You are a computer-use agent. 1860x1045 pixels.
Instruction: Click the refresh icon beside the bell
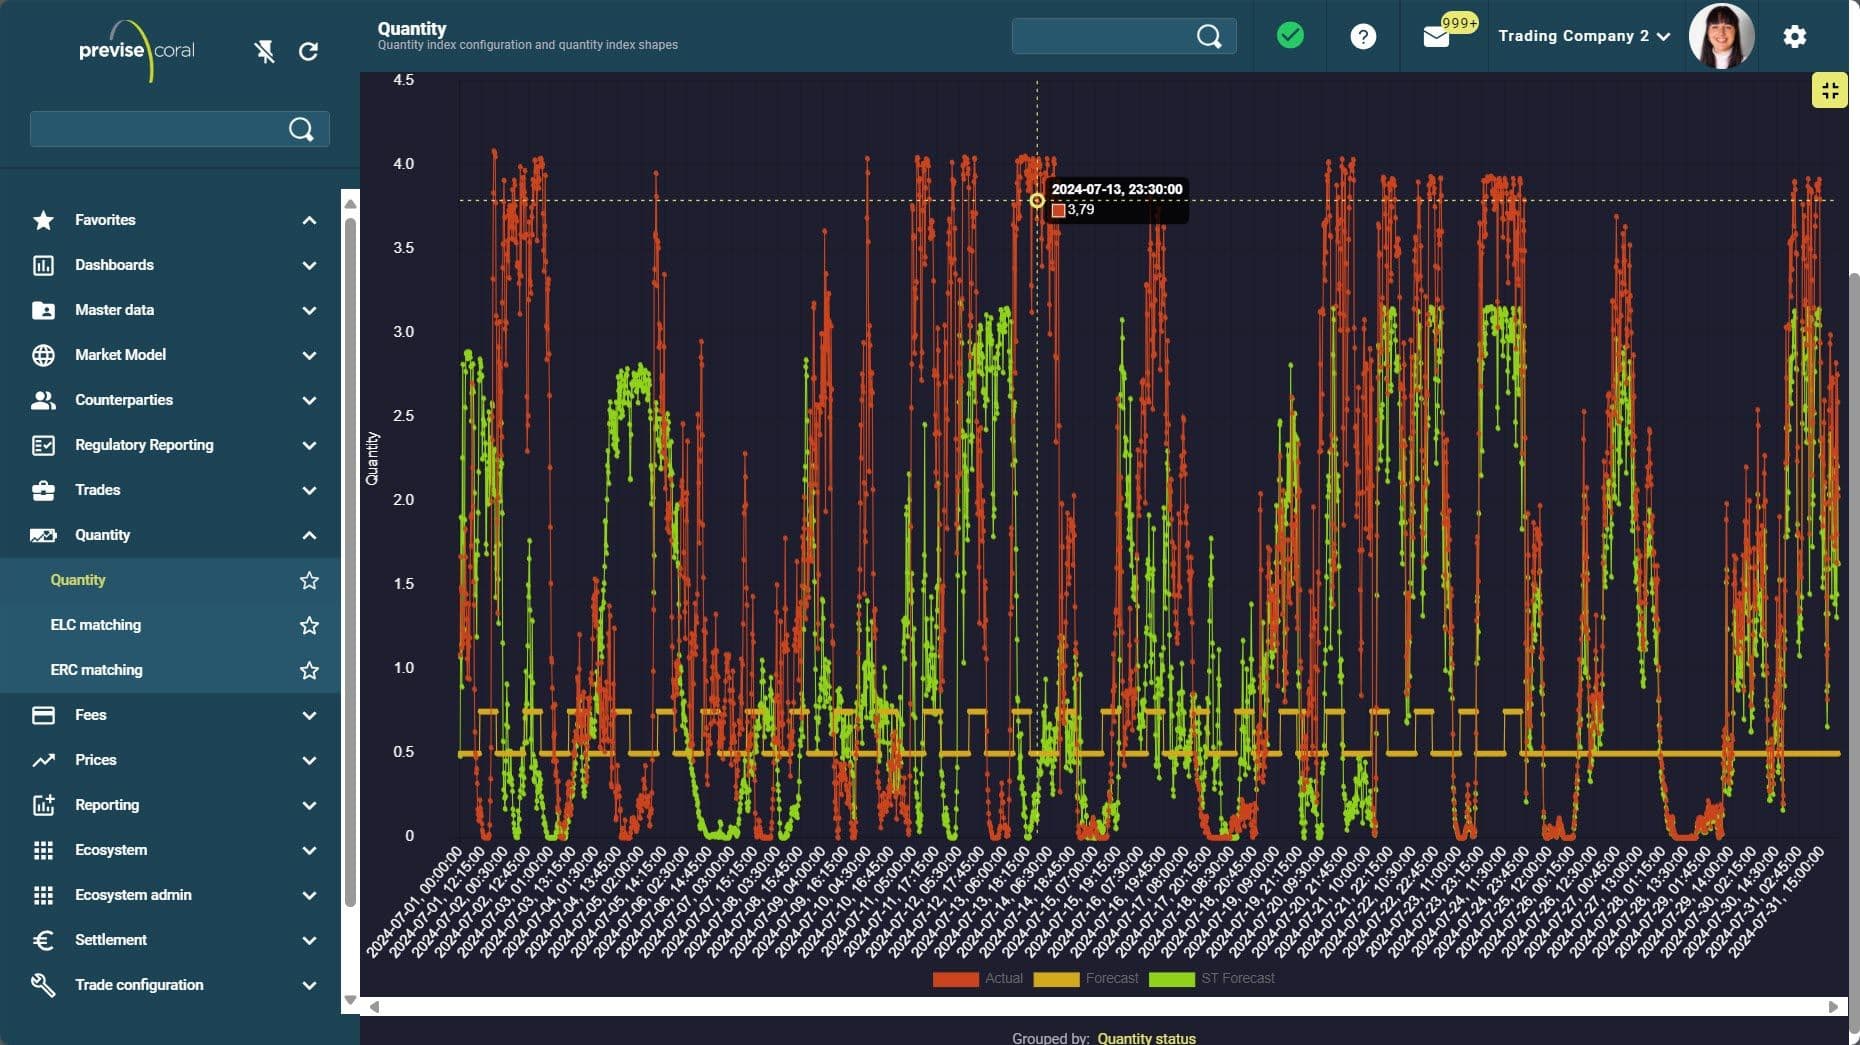tap(309, 51)
